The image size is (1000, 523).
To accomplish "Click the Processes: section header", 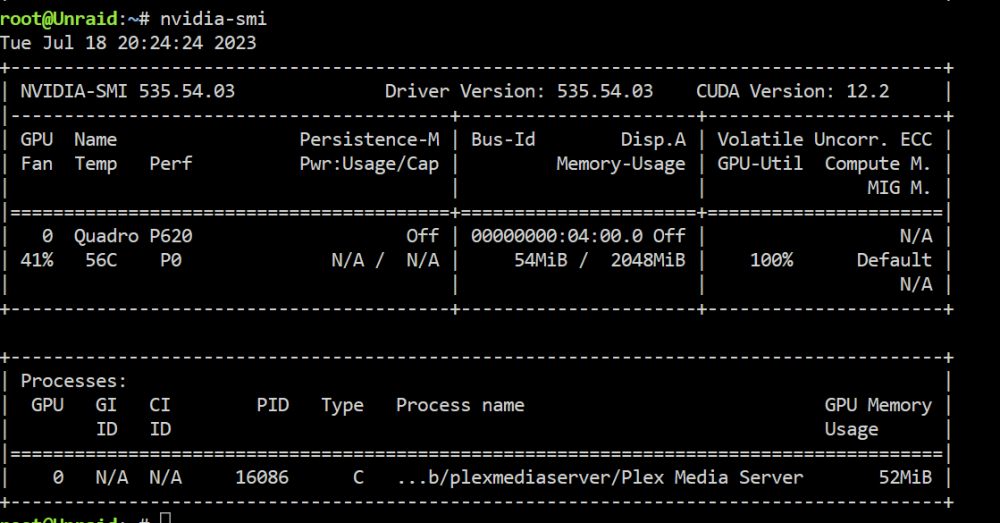I will click(x=74, y=381).
